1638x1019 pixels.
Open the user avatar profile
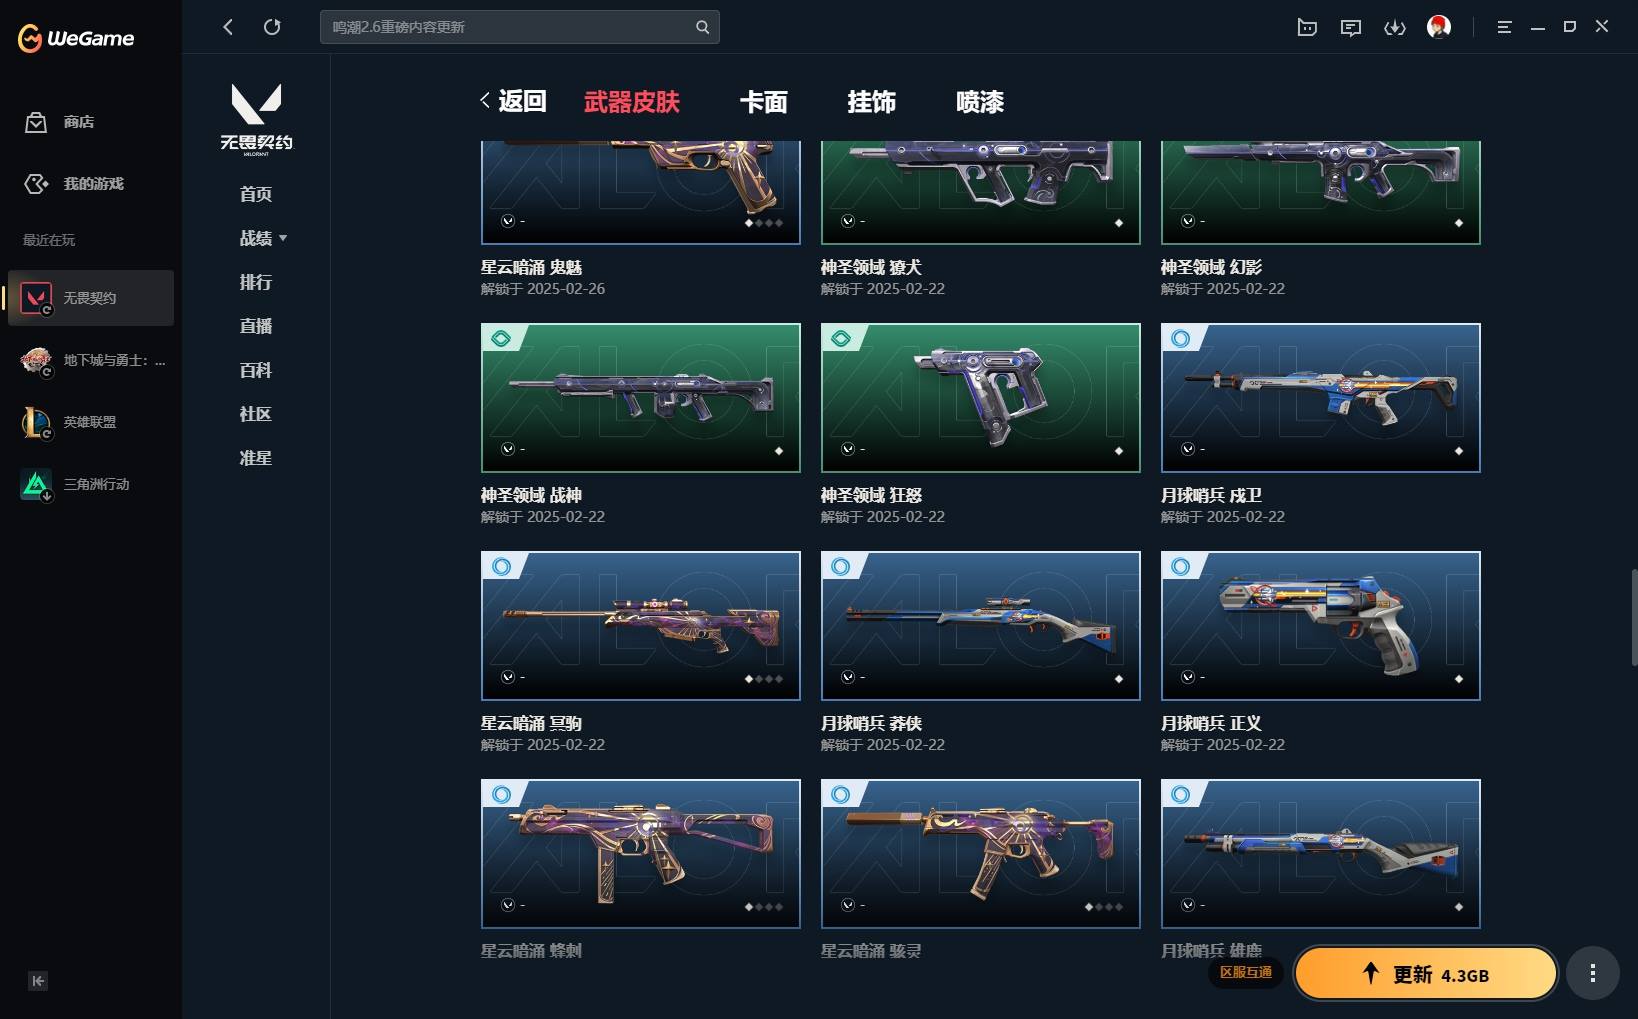(x=1439, y=27)
